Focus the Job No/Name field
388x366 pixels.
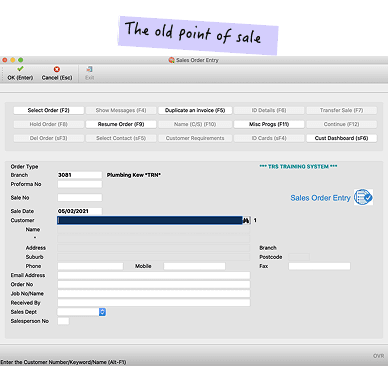(154, 294)
